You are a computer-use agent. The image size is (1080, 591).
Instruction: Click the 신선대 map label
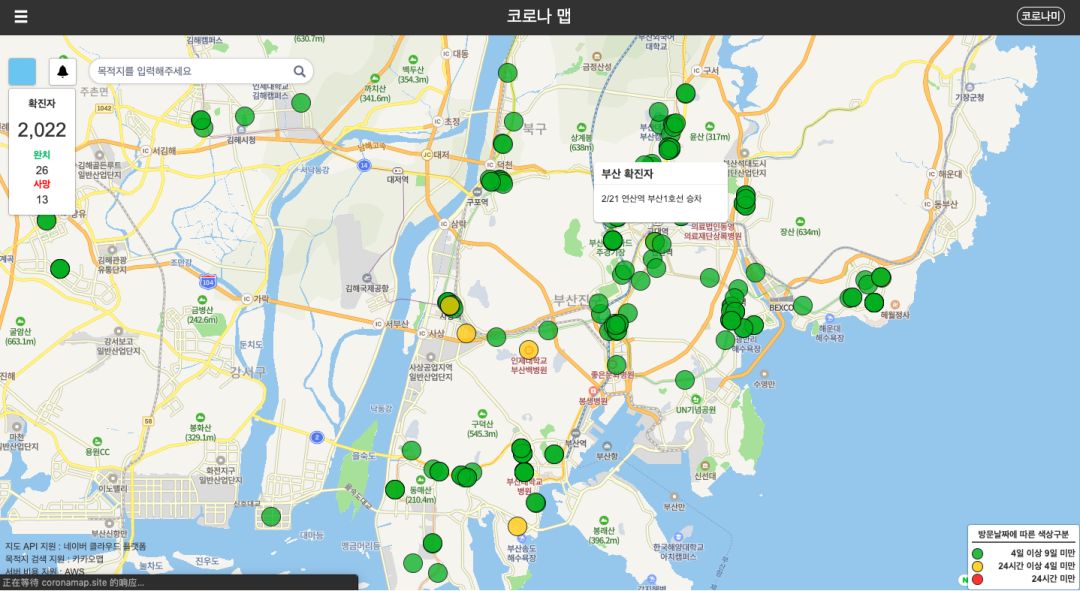705,476
